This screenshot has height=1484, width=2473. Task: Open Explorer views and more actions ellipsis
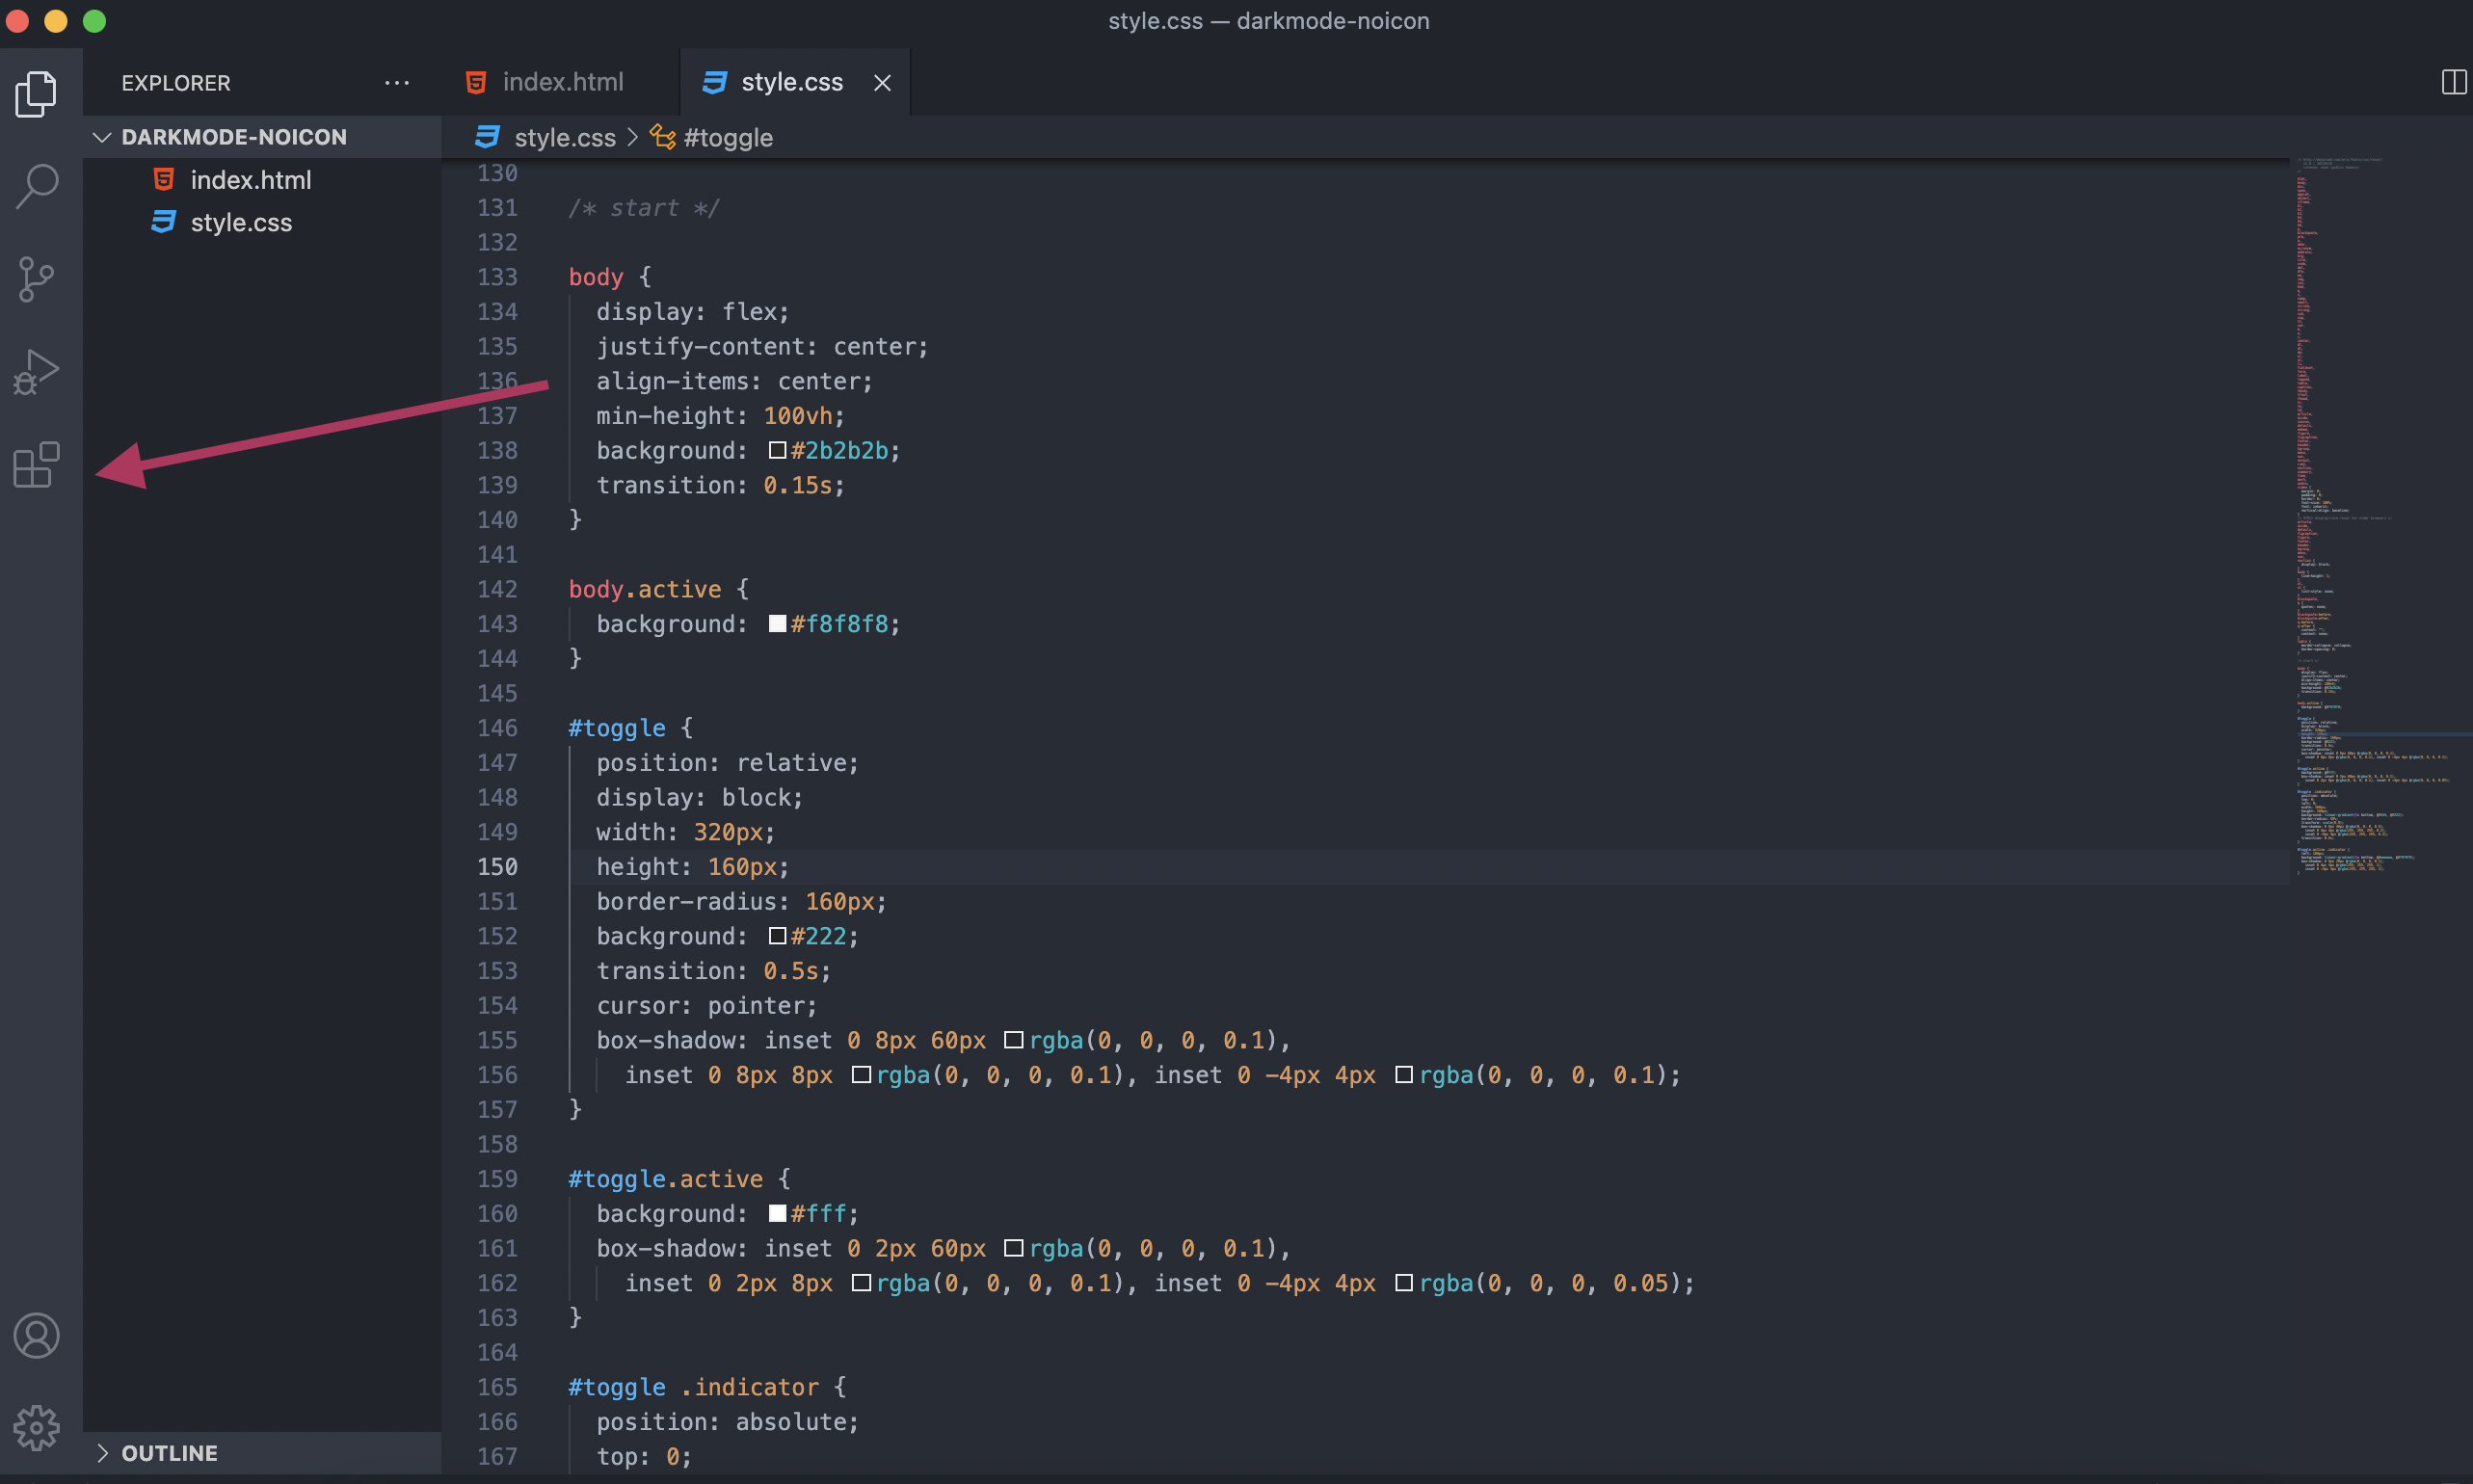click(x=397, y=83)
